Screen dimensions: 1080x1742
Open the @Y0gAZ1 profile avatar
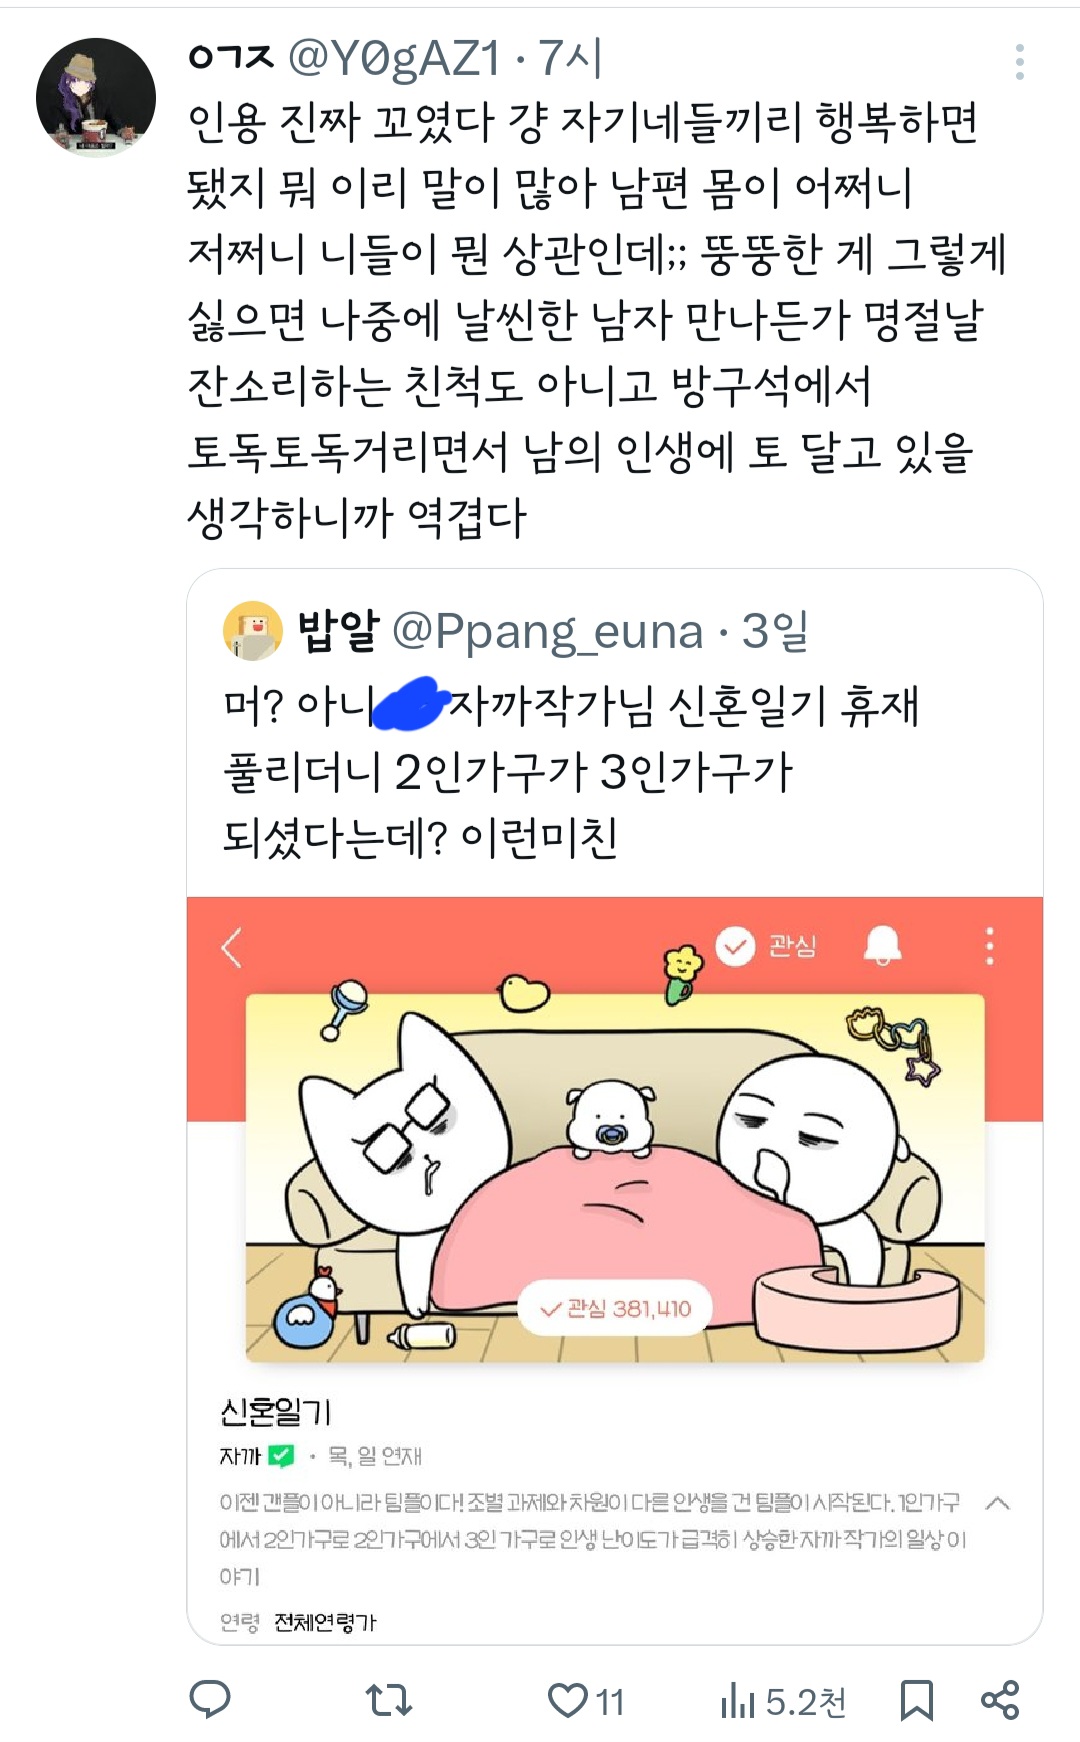(x=96, y=98)
